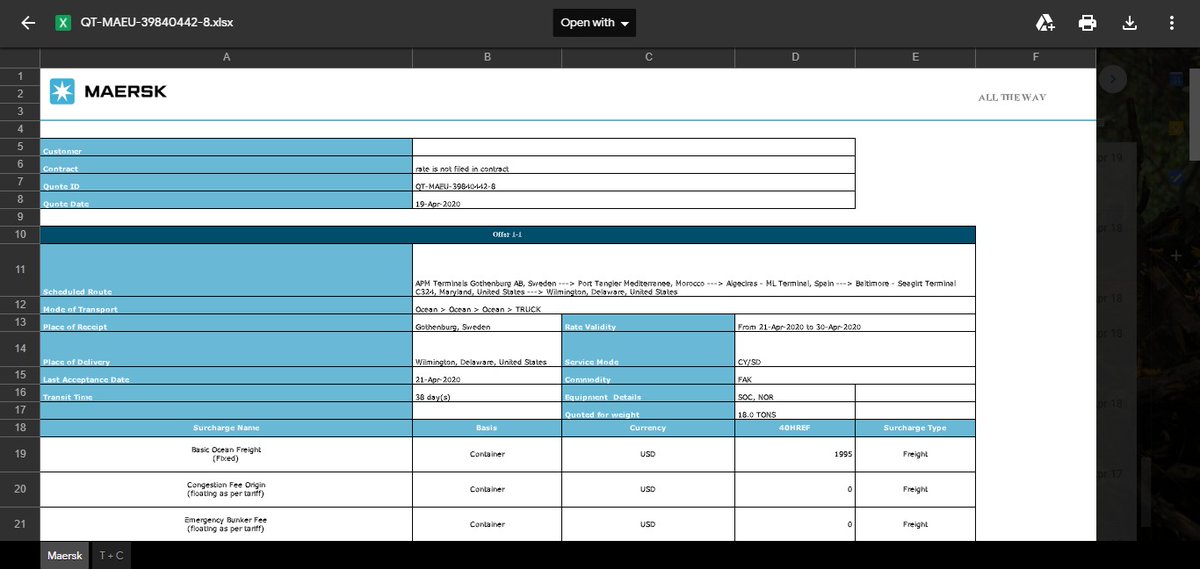Select column F header
1200x569 pixels.
click(x=1035, y=57)
